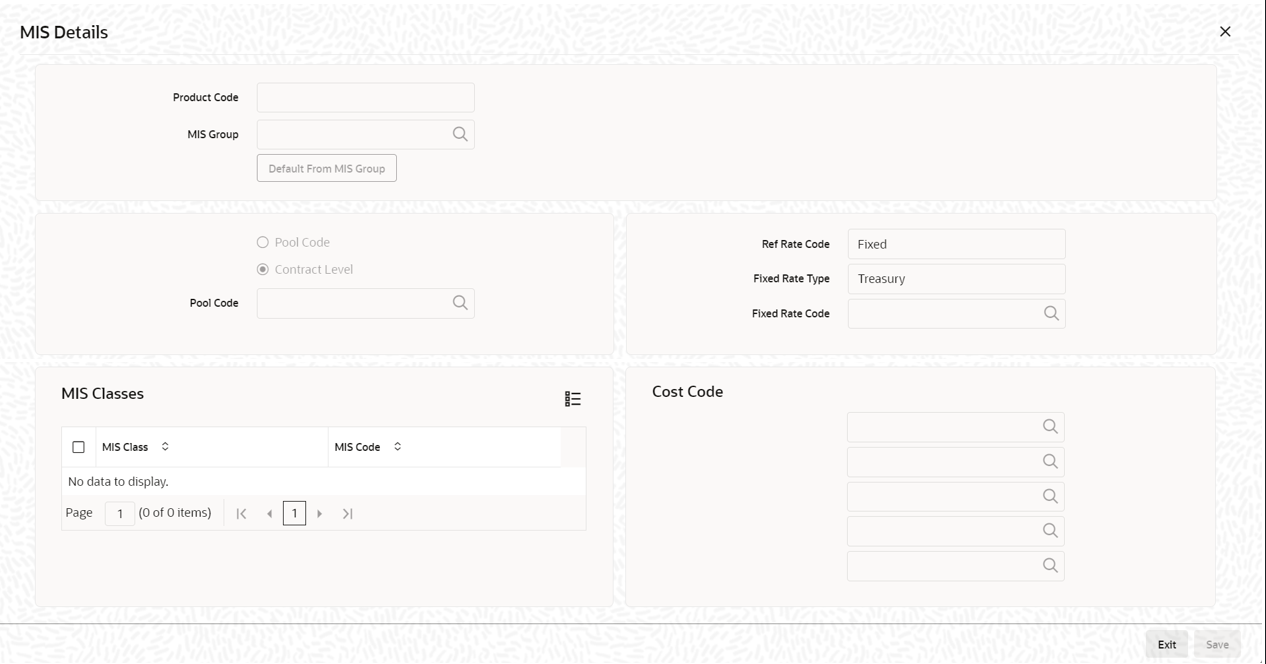The image size is (1266, 664).
Task: Open the last Cost Code lookup search
Action: click(x=1050, y=565)
